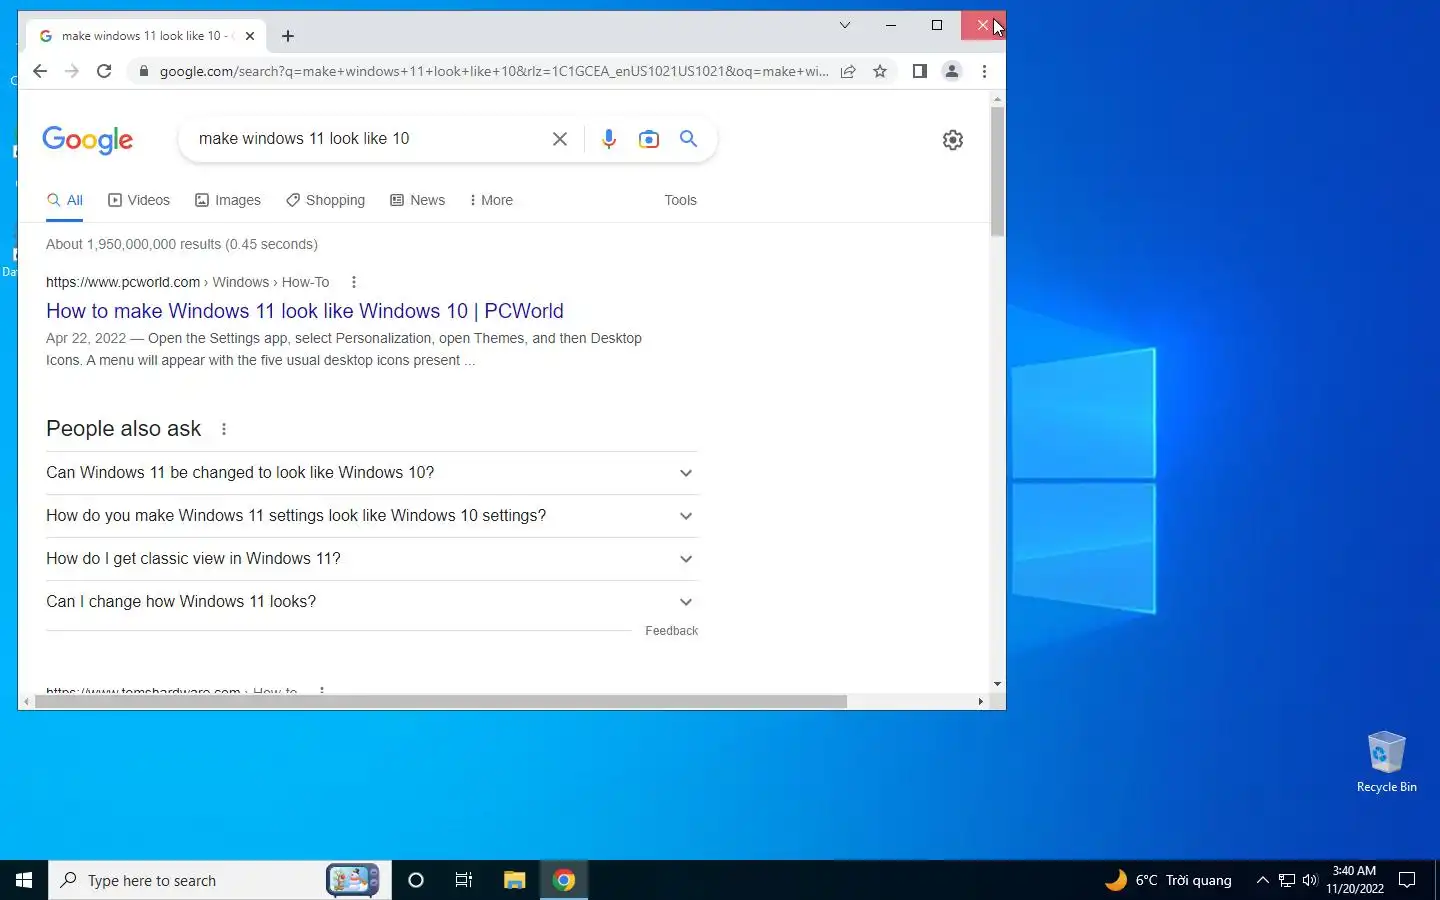
Task: View site information via the padlock icon
Action: (x=144, y=71)
